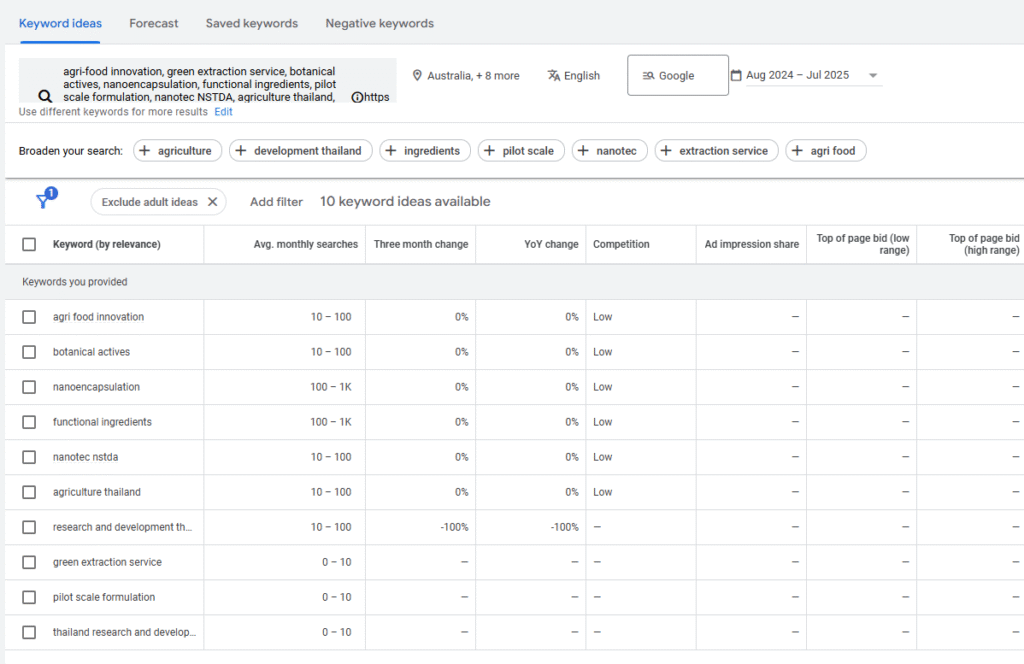Click the Edit link for keywords
The image size is (1024, 664).
[x=223, y=112]
